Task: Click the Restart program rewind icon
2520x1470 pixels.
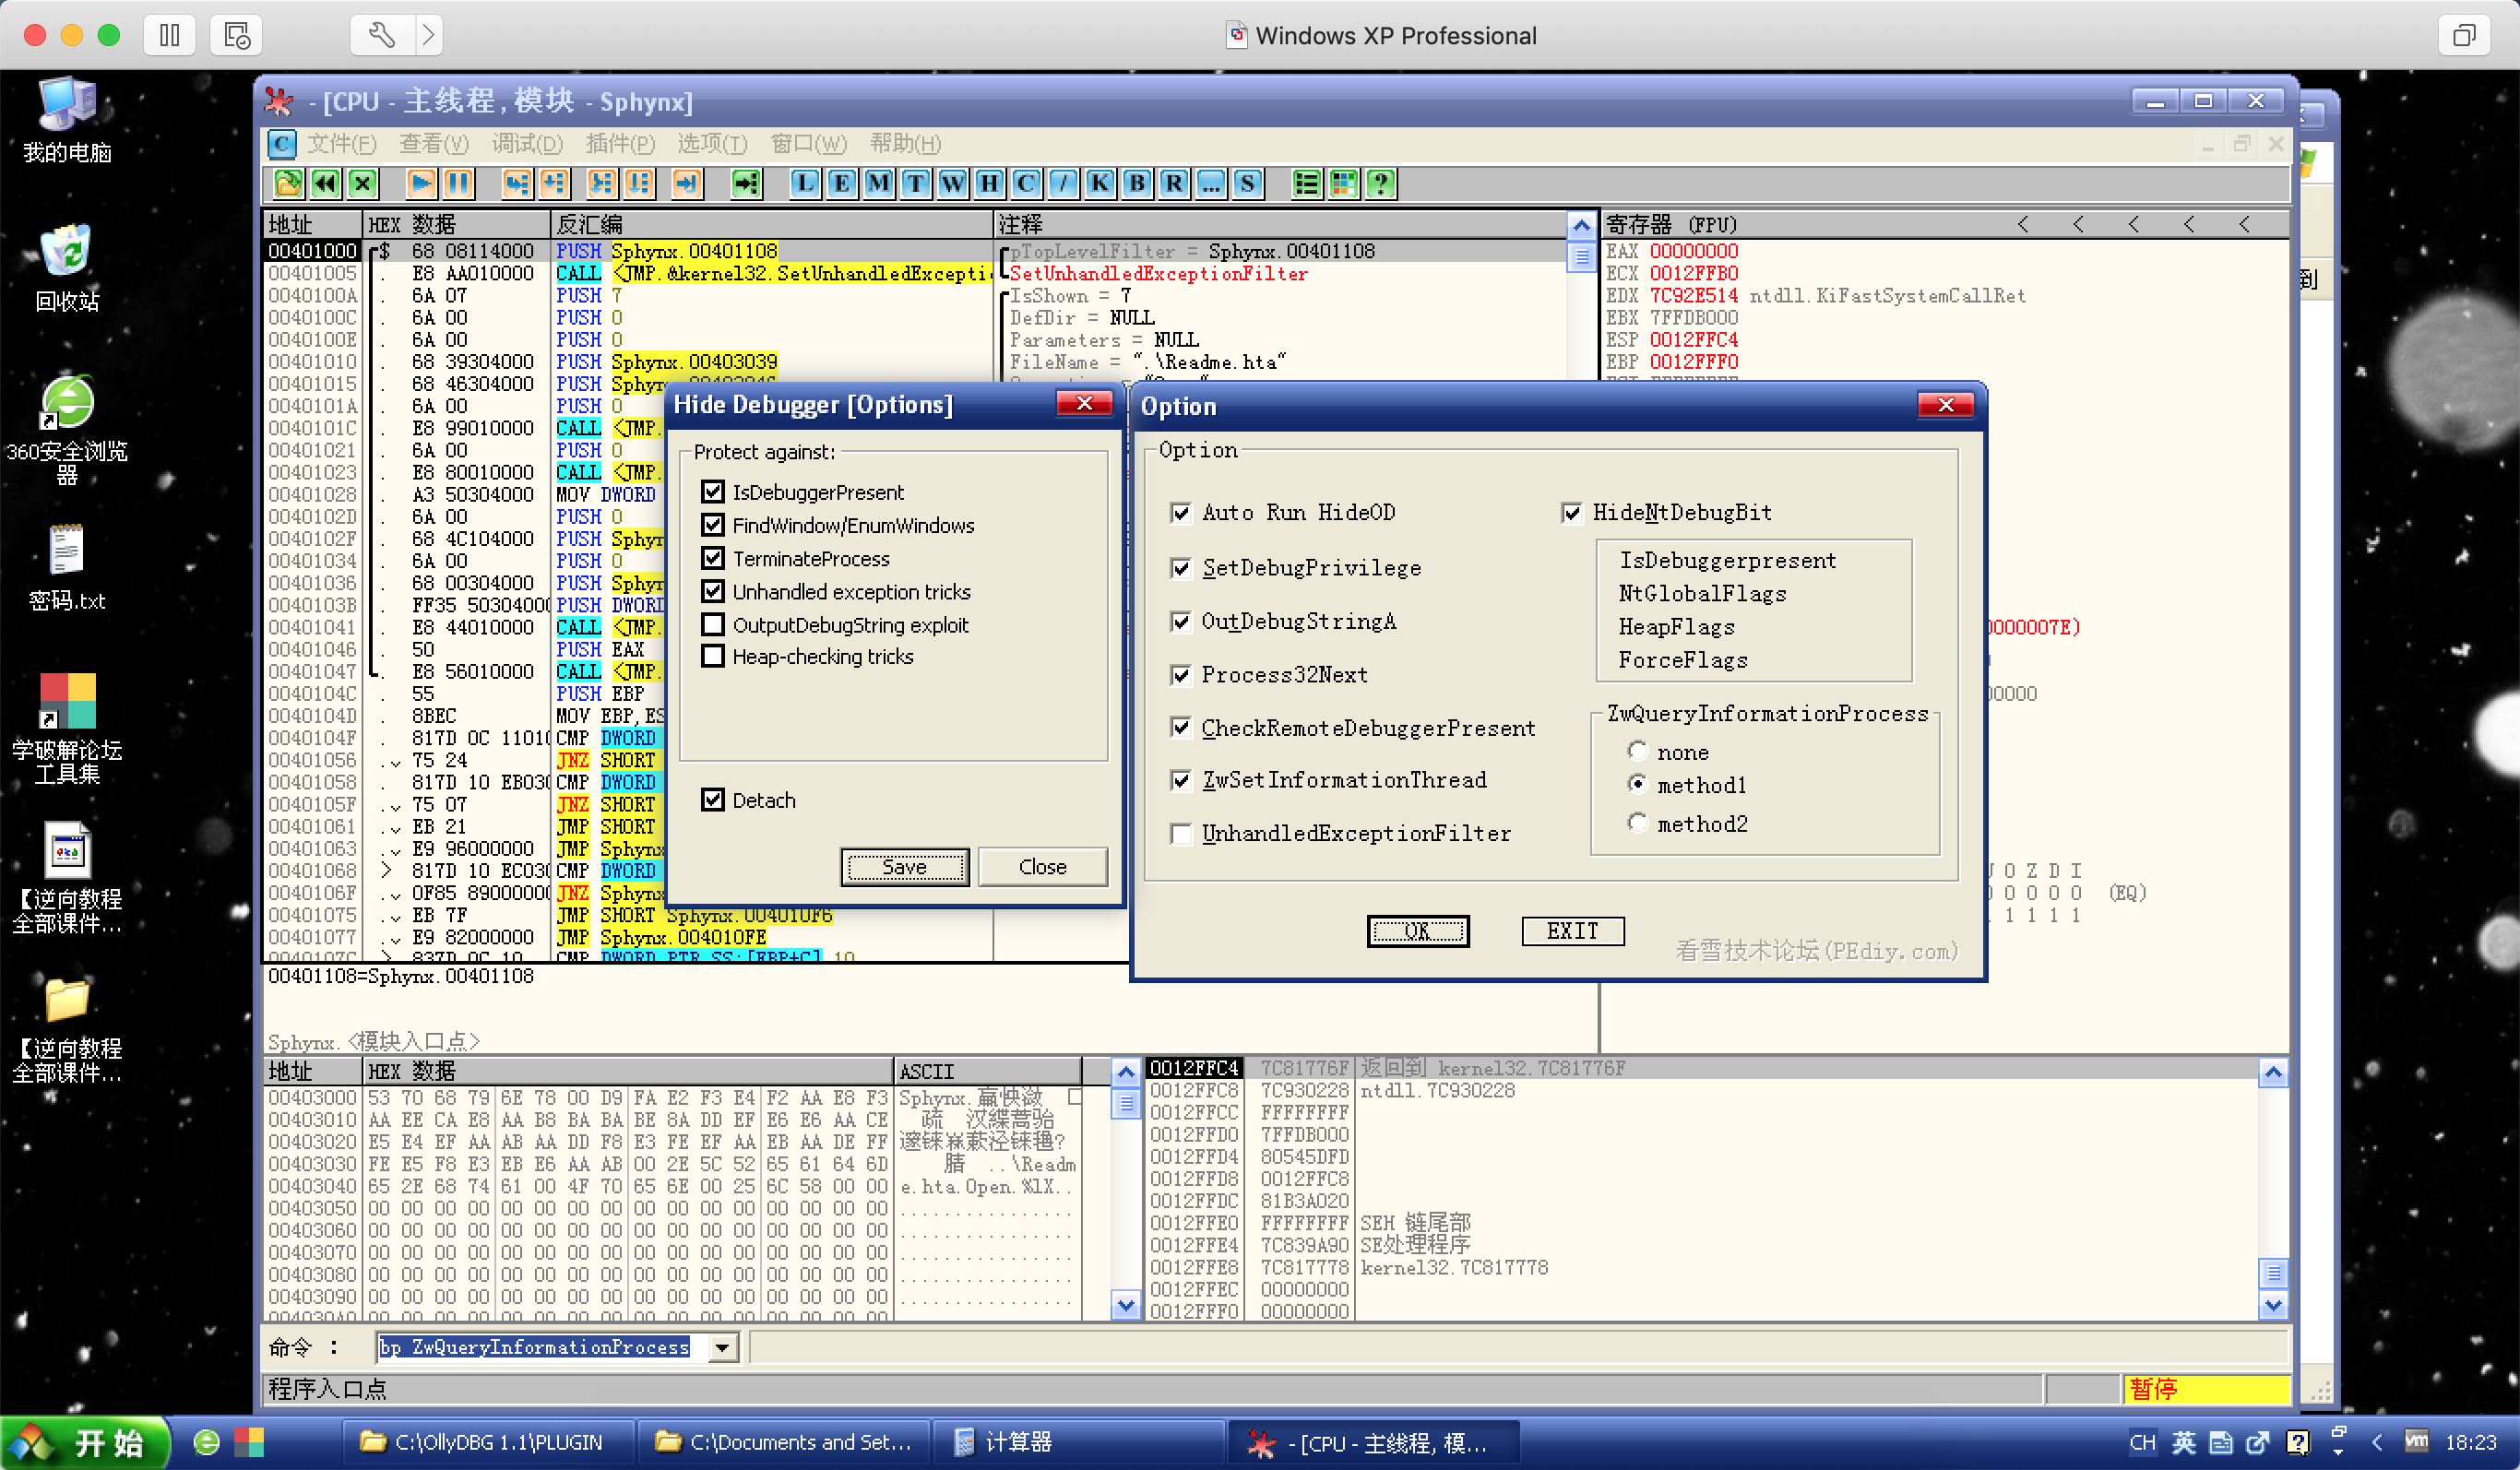Action: (325, 183)
